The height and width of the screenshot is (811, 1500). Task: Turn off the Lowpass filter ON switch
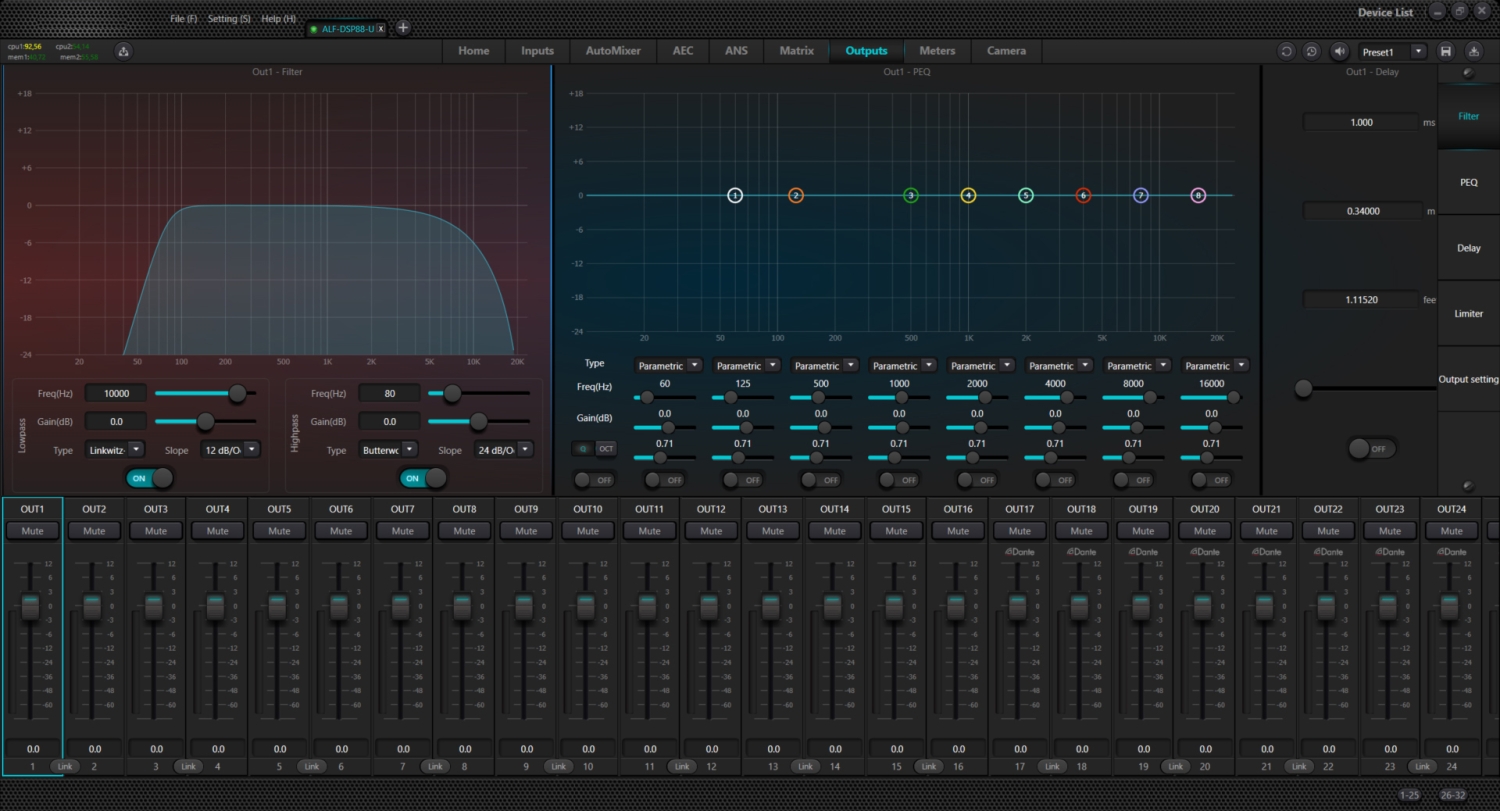[x=150, y=478]
